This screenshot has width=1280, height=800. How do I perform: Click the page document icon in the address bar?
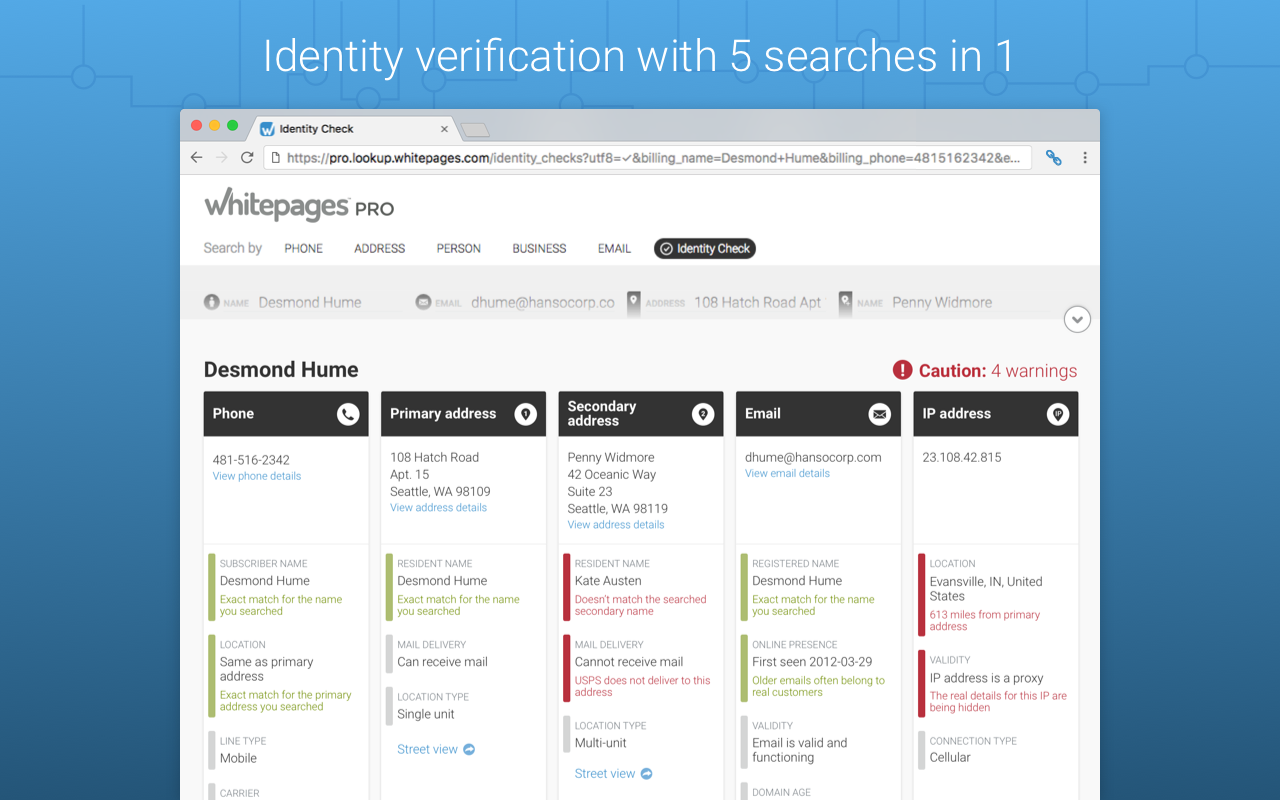point(275,158)
